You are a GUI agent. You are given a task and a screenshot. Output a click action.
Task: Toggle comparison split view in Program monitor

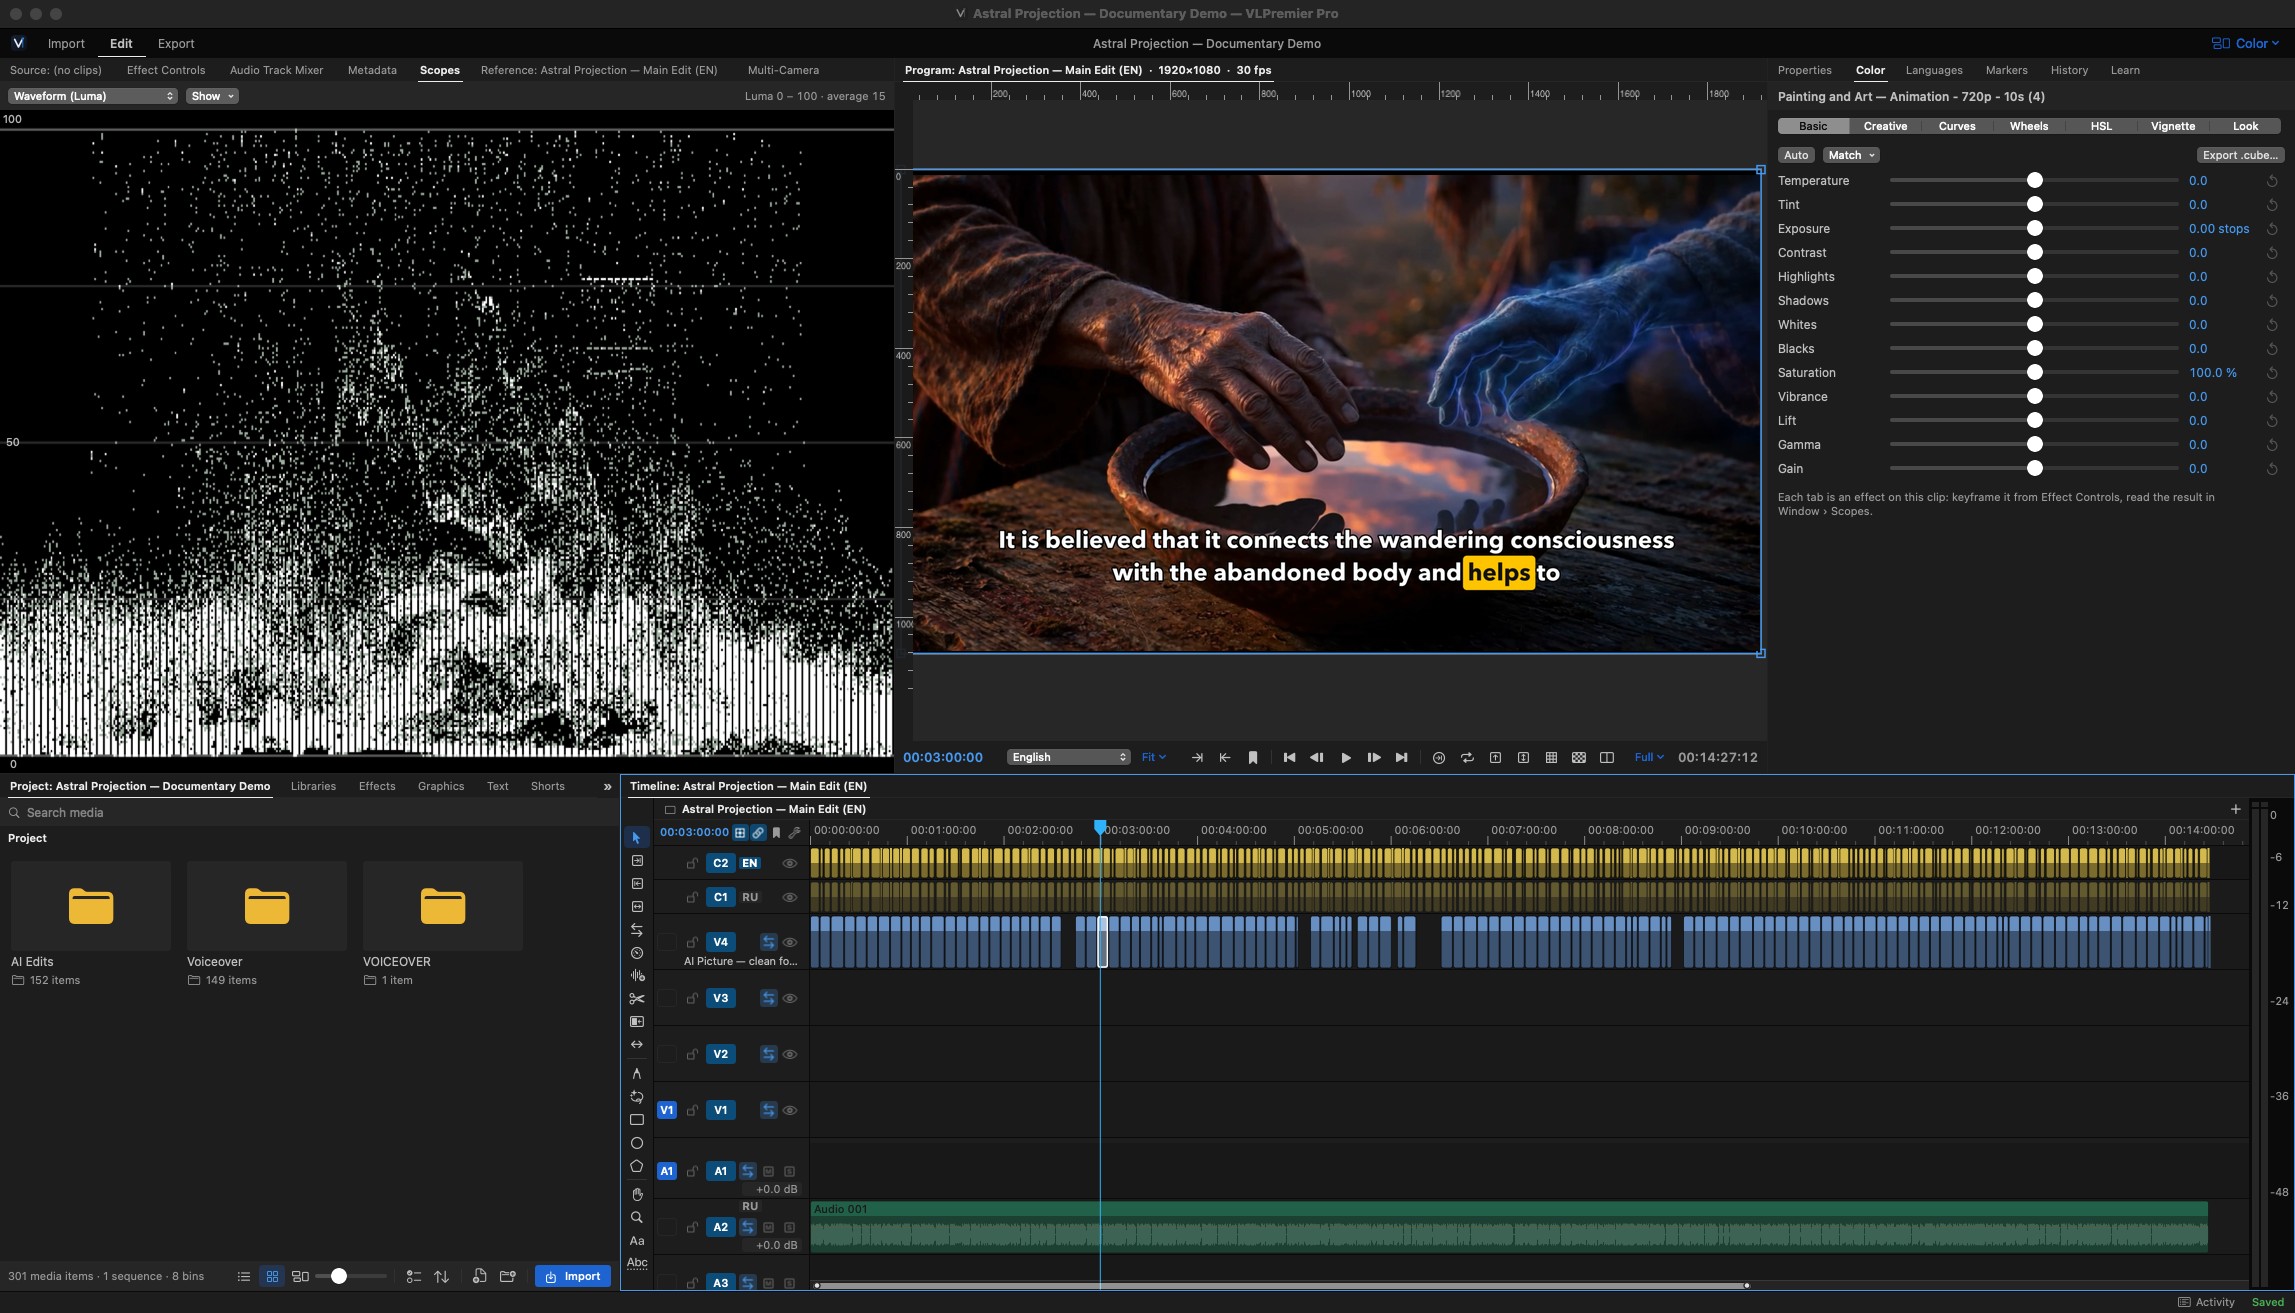click(x=1607, y=758)
